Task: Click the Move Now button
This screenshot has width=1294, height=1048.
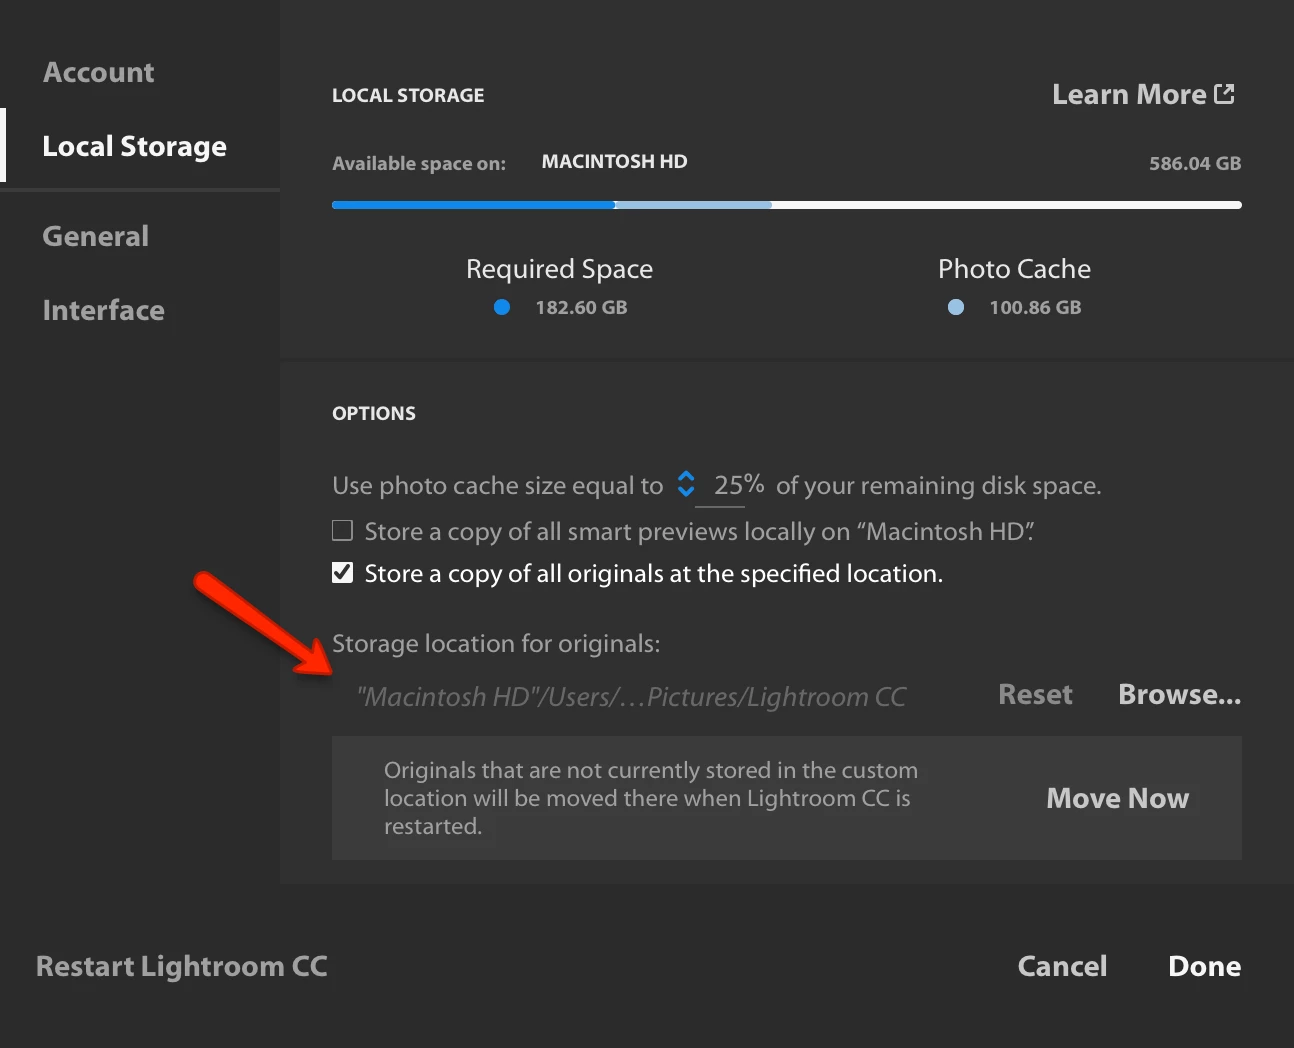Action: click(1118, 798)
